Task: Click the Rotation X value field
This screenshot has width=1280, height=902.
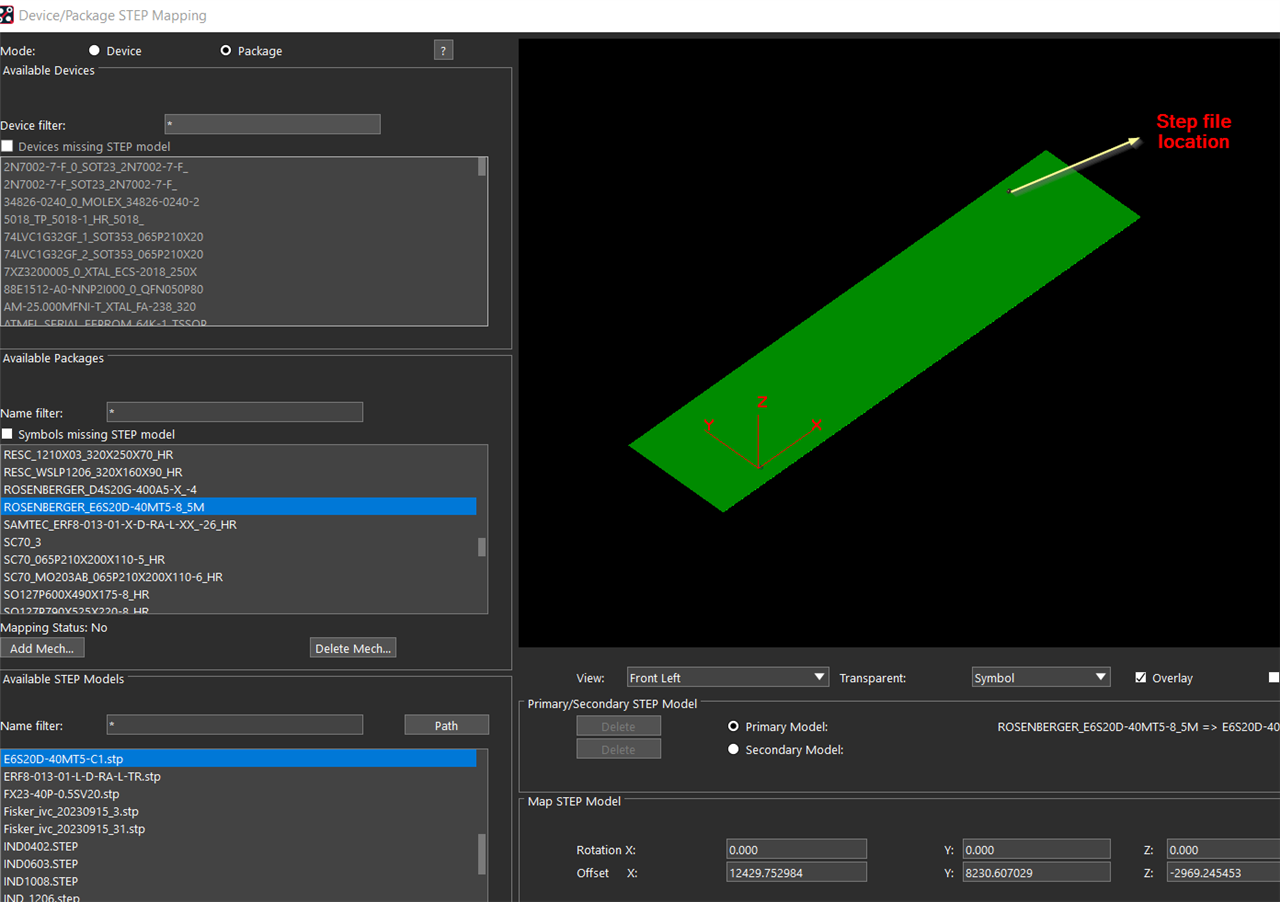Action: [796, 850]
